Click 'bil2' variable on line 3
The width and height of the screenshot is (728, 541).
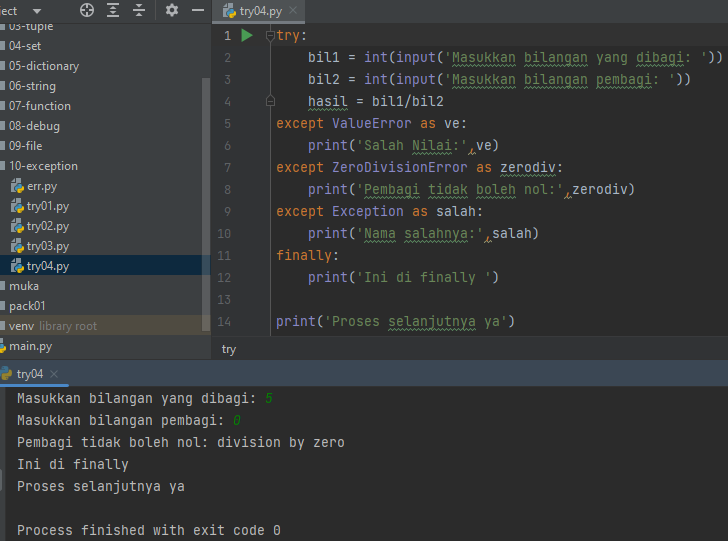(324, 79)
